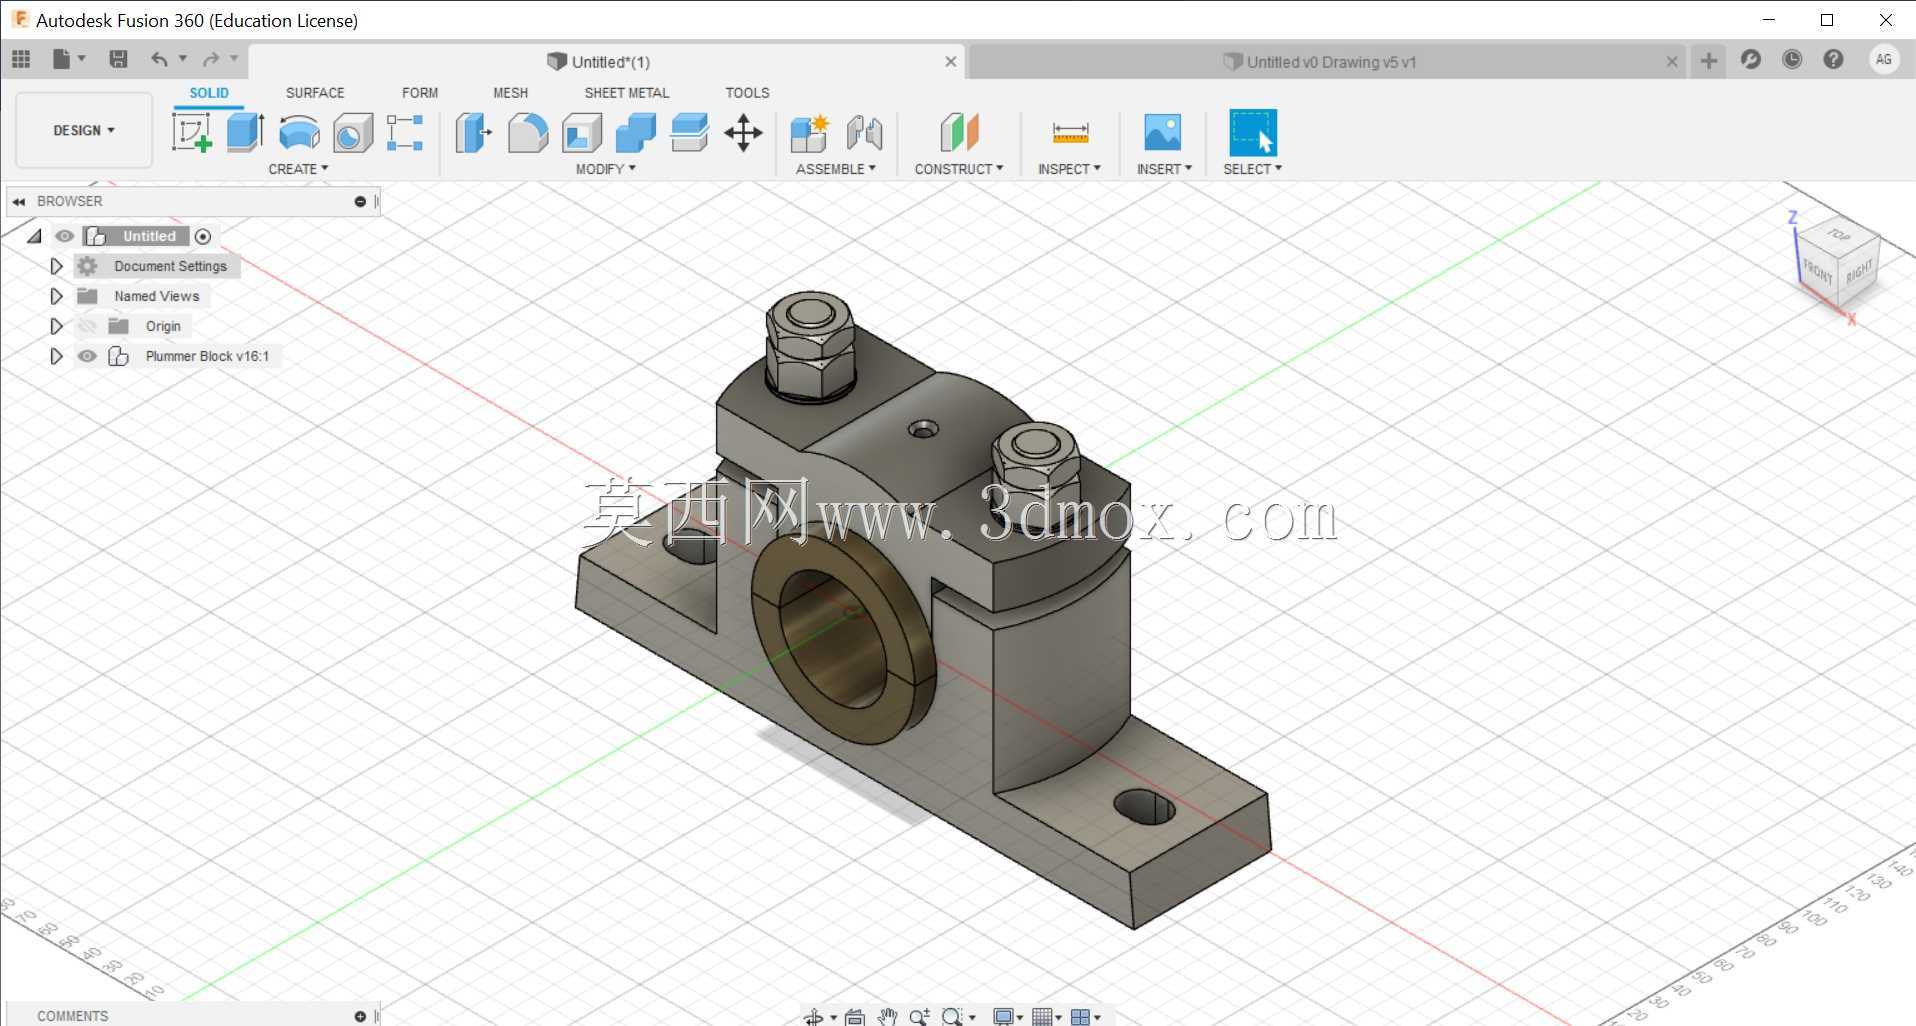This screenshot has height=1026, width=1916.
Task: Select the Extrude tool
Action: point(245,132)
